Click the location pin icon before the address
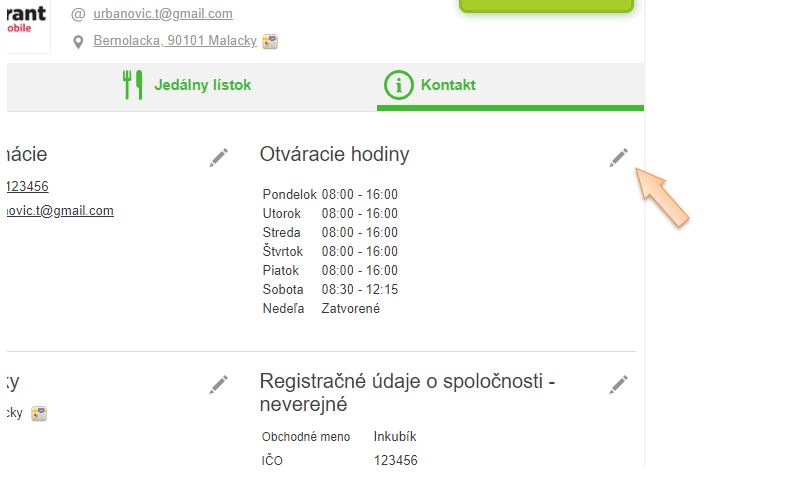This screenshot has width=785, height=488. [79, 41]
